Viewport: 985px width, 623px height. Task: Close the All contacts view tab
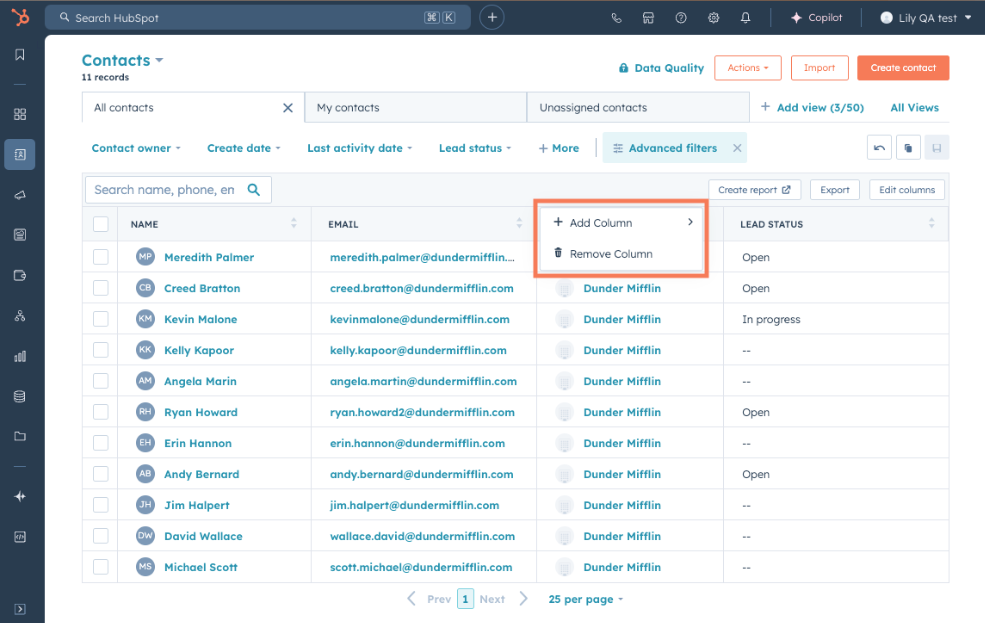(288, 108)
